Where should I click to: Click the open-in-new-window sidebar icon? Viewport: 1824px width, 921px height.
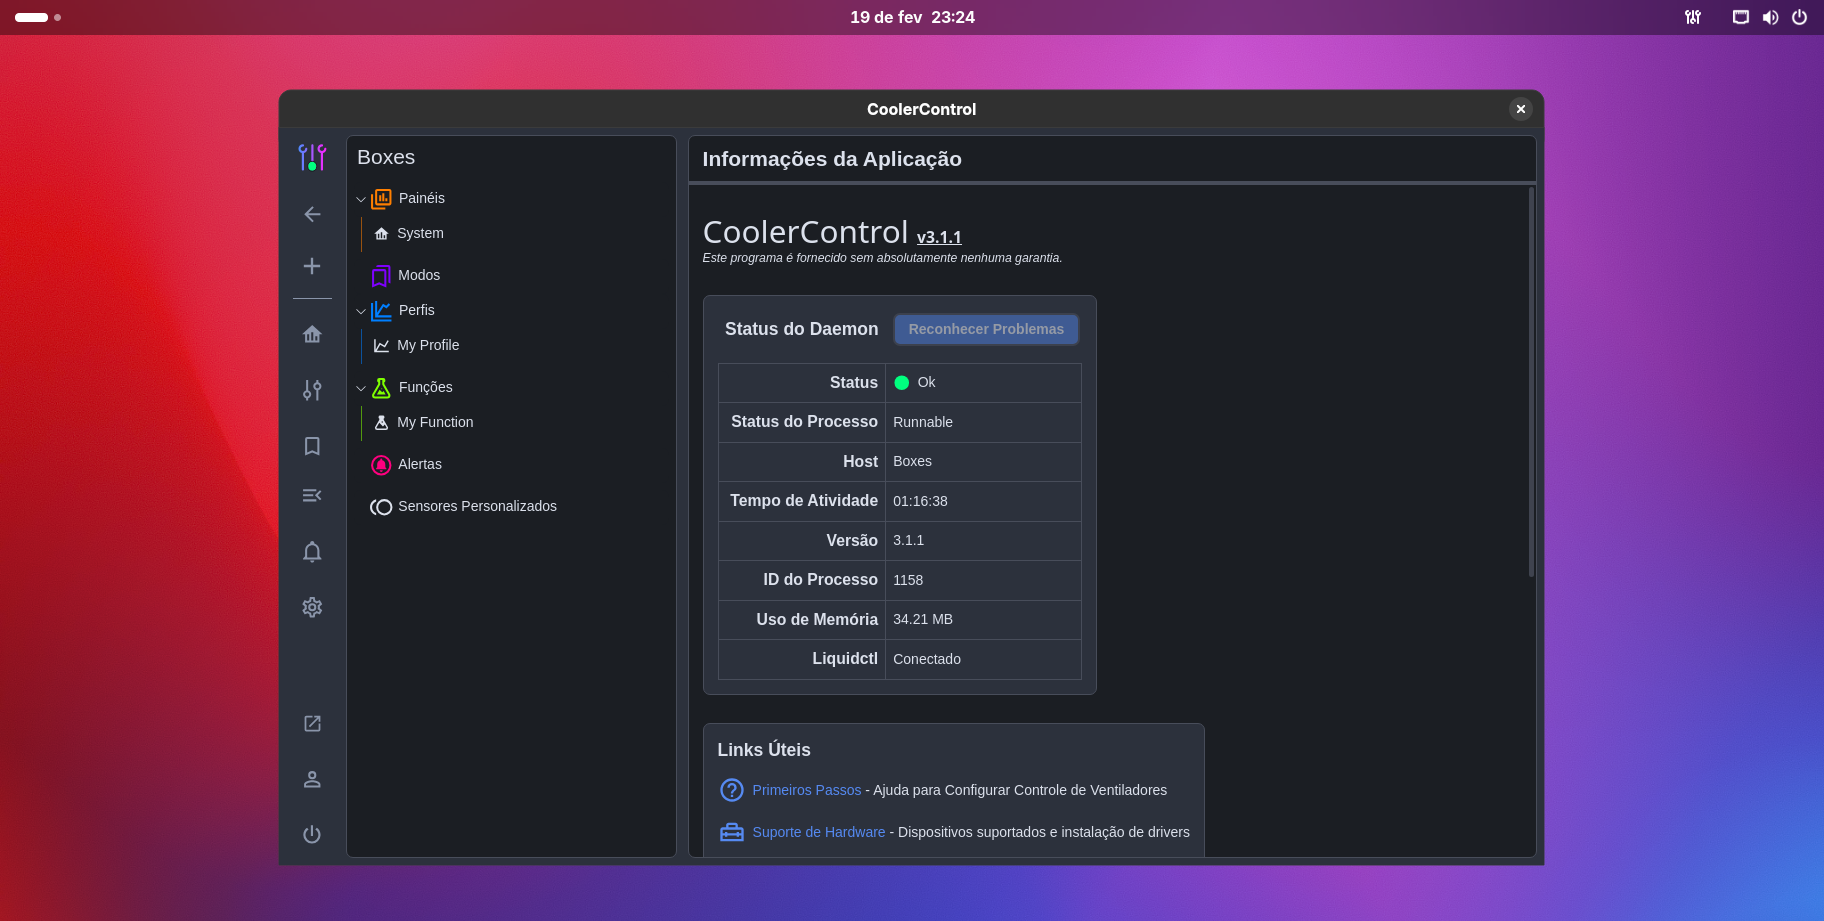[x=312, y=723]
